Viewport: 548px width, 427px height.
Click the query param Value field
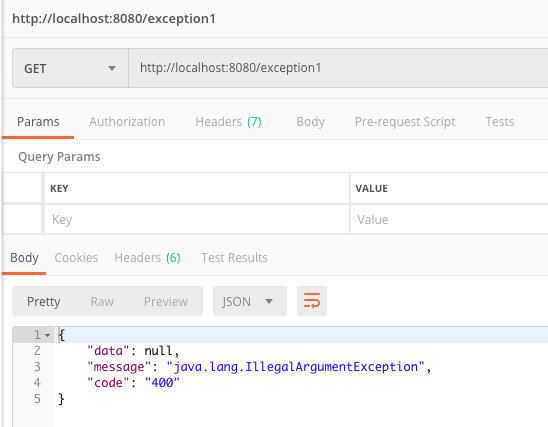click(x=449, y=219)
